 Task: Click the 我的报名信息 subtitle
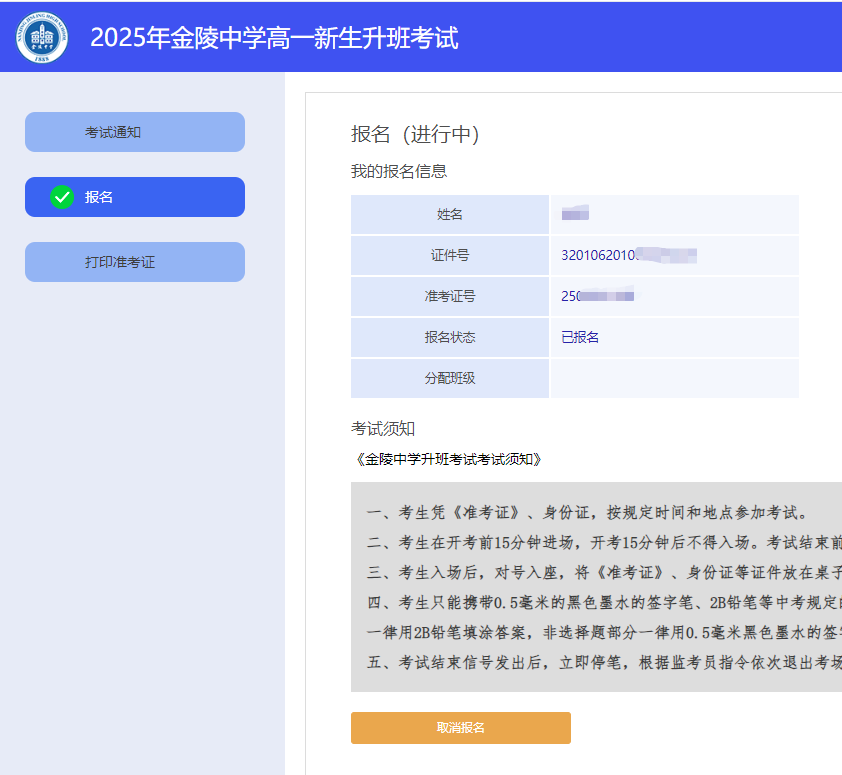click(x=398, y=171)
